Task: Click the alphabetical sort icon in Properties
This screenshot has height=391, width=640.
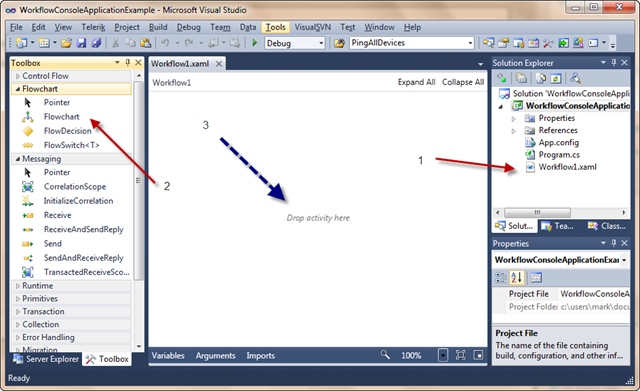Action: (516, 278)
